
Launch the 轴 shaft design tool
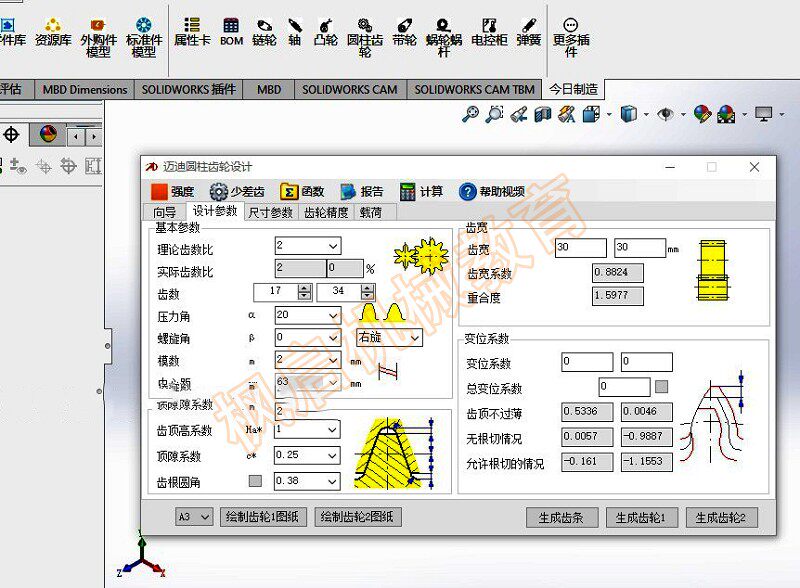(295, 33)
